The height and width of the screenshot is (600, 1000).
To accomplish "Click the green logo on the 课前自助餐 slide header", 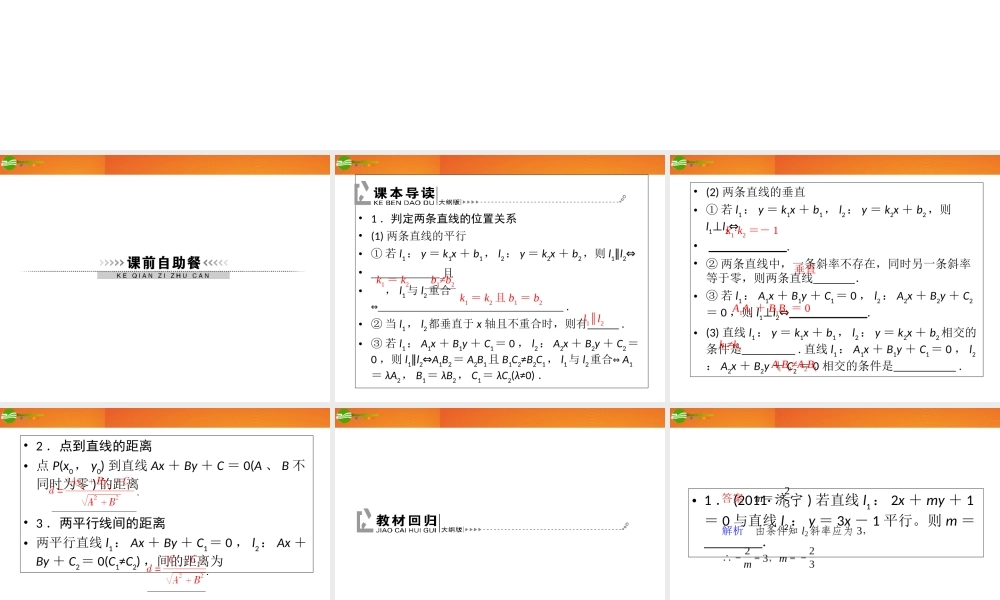I will coord(9,163).
